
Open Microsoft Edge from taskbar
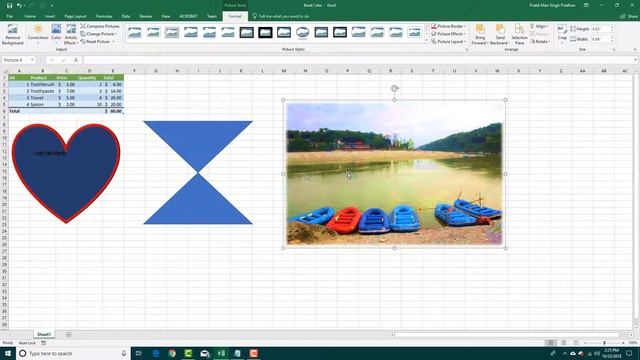pyautogui.click(x=156, y=353)
